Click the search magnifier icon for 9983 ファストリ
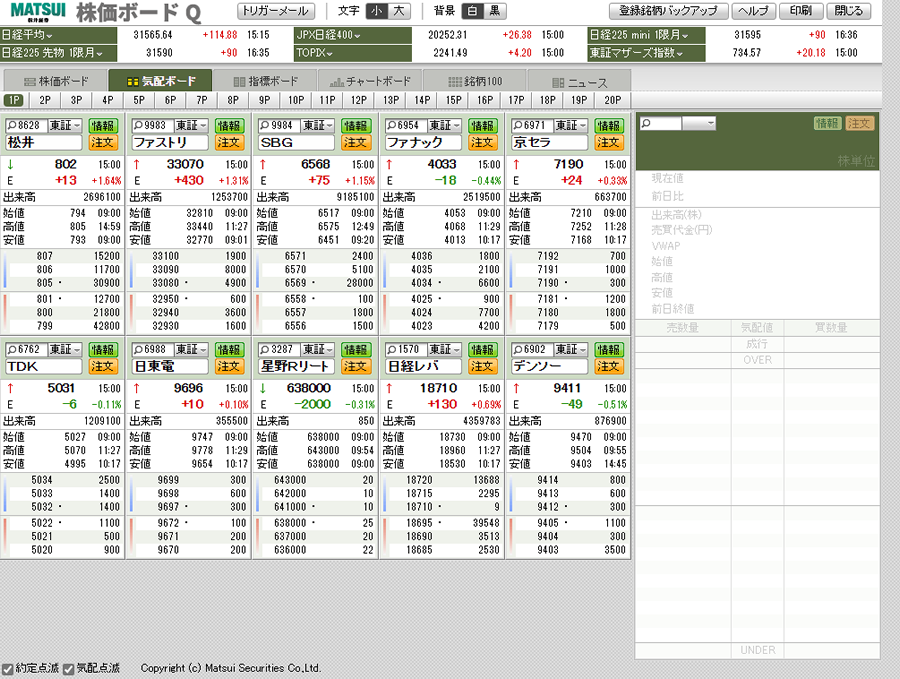 coord(138,126)
